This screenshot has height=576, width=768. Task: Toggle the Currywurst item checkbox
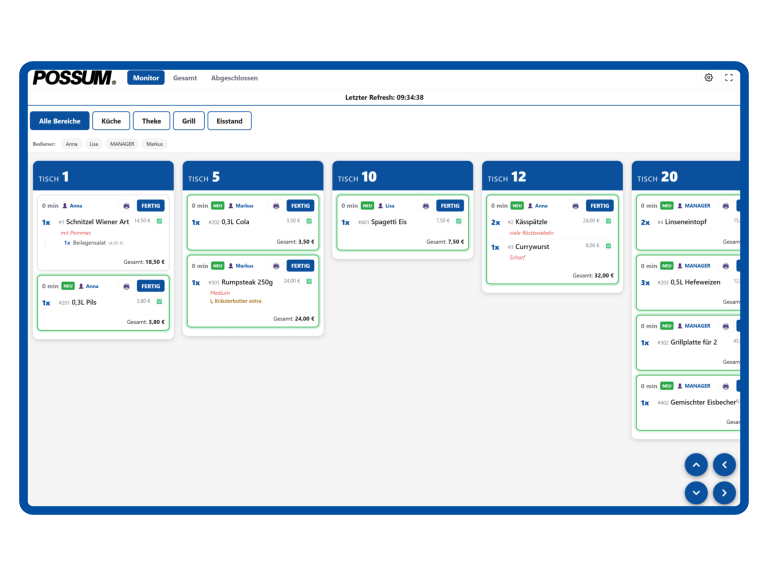click(608, 246)
